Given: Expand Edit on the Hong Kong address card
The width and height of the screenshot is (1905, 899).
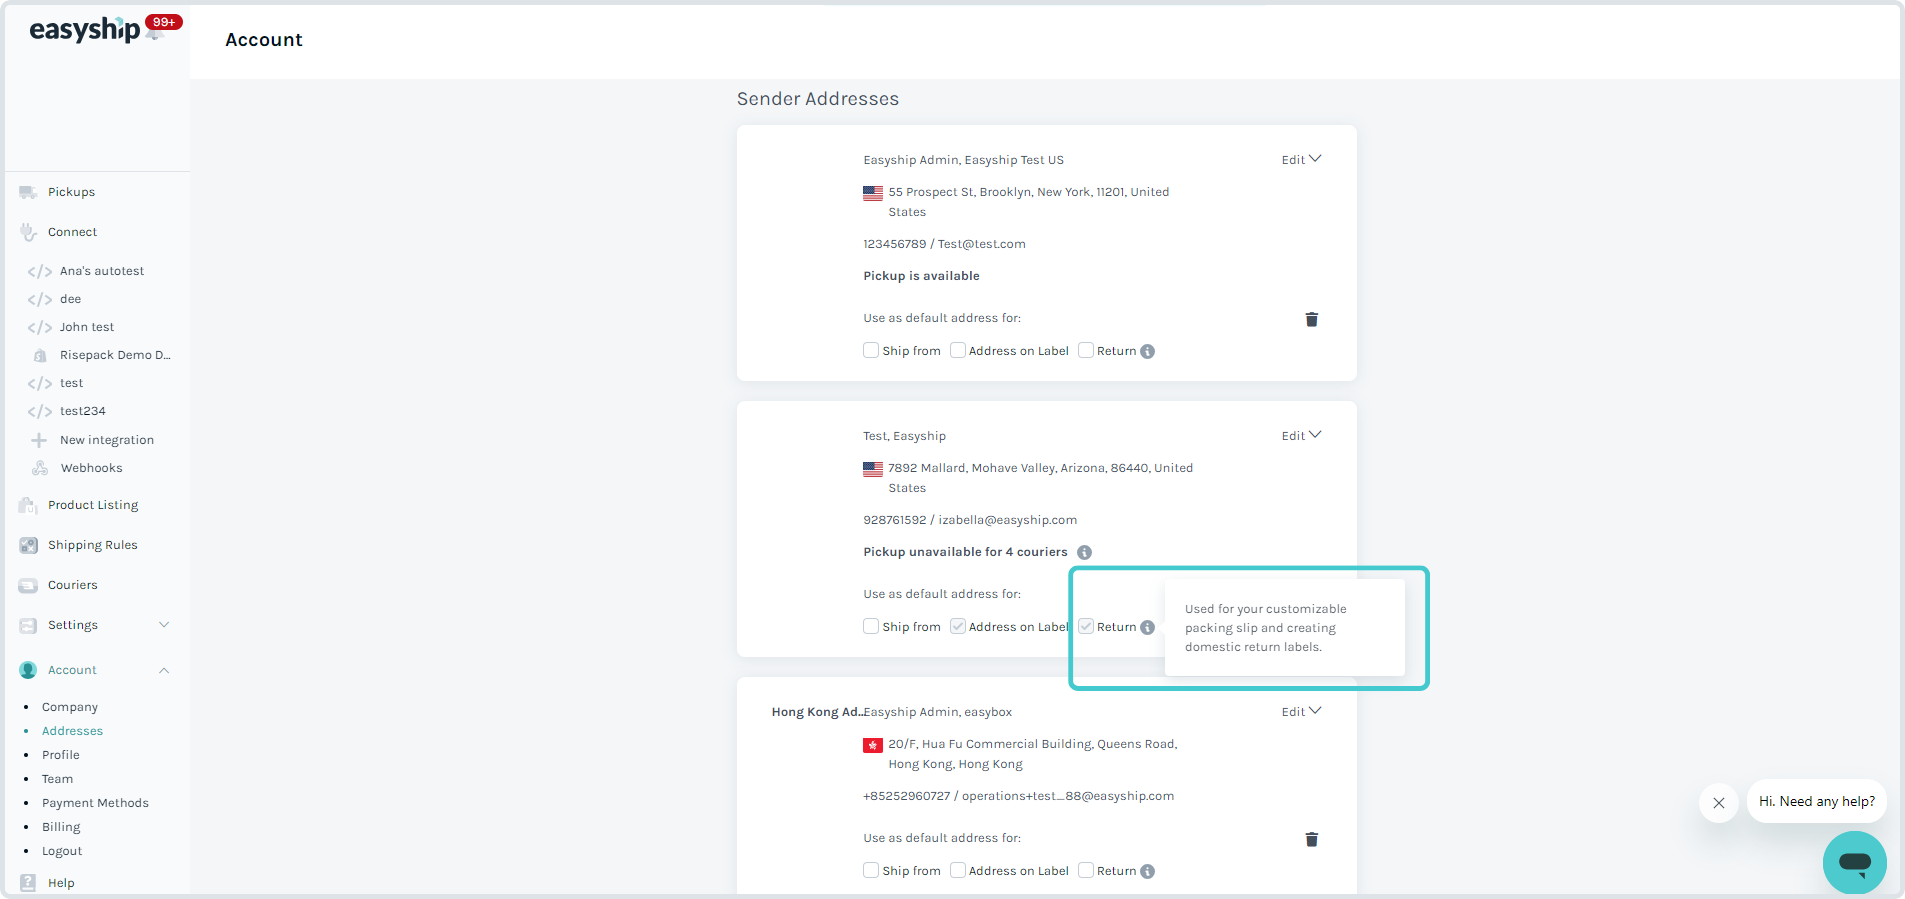Looking at the screenshot, I should point(1301,712).
